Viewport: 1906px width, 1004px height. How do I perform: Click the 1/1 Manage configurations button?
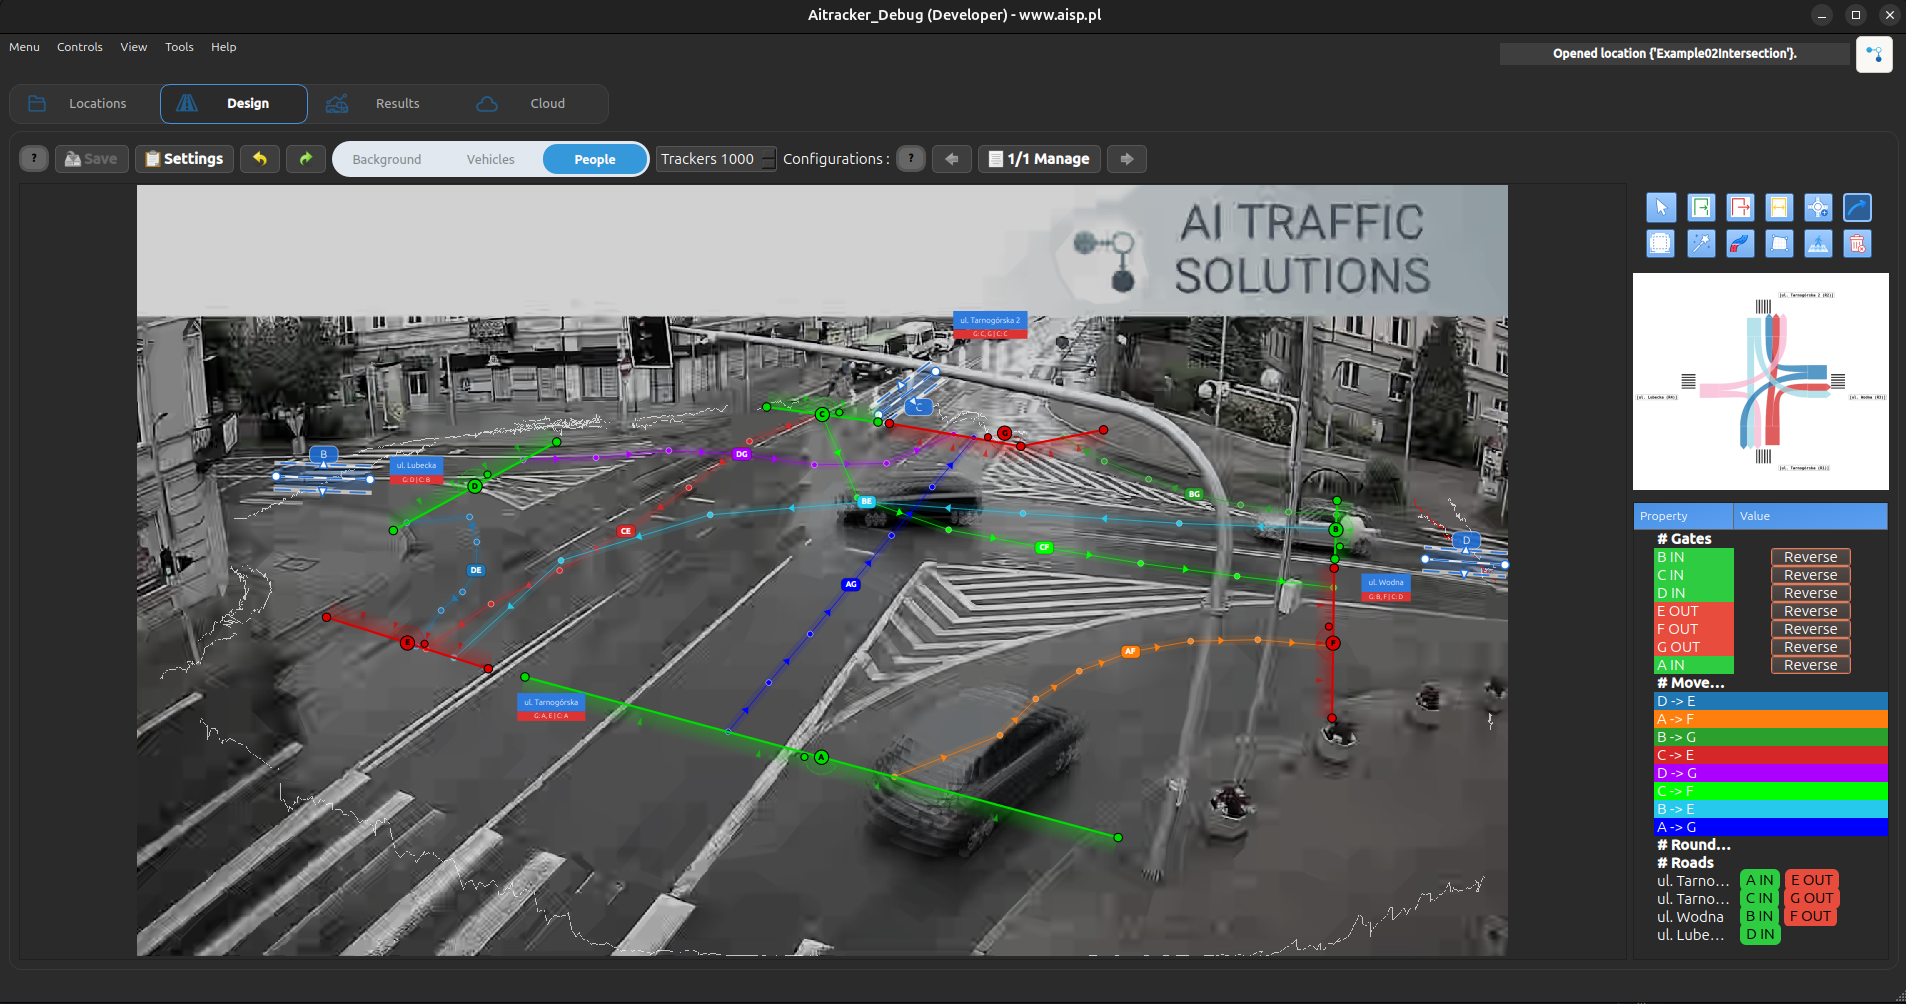pos(1040,159)
